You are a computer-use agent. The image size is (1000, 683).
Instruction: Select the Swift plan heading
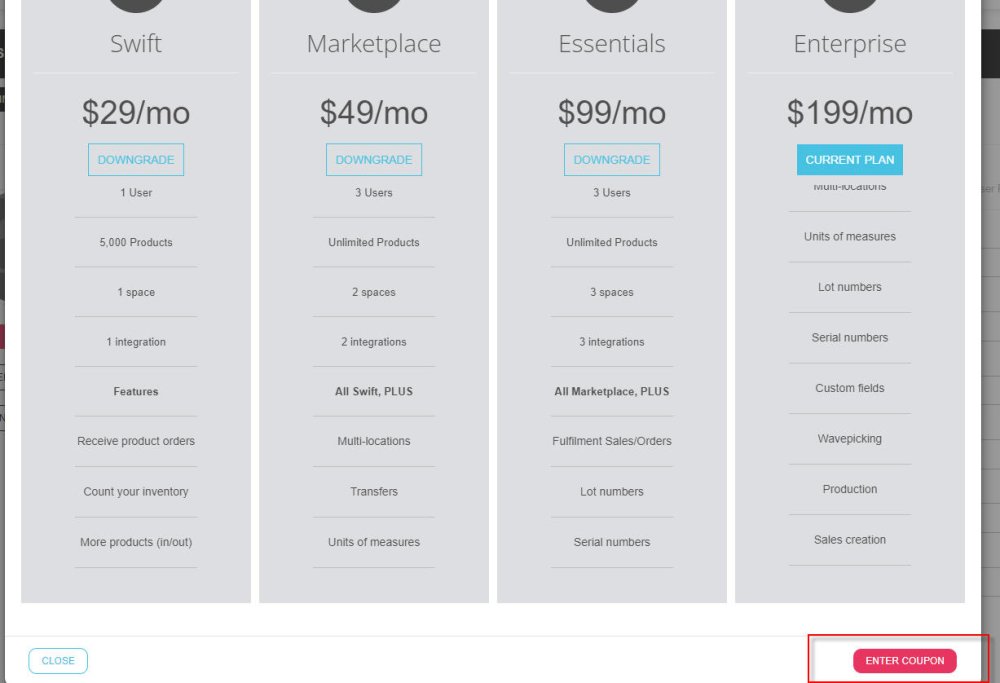136,44
